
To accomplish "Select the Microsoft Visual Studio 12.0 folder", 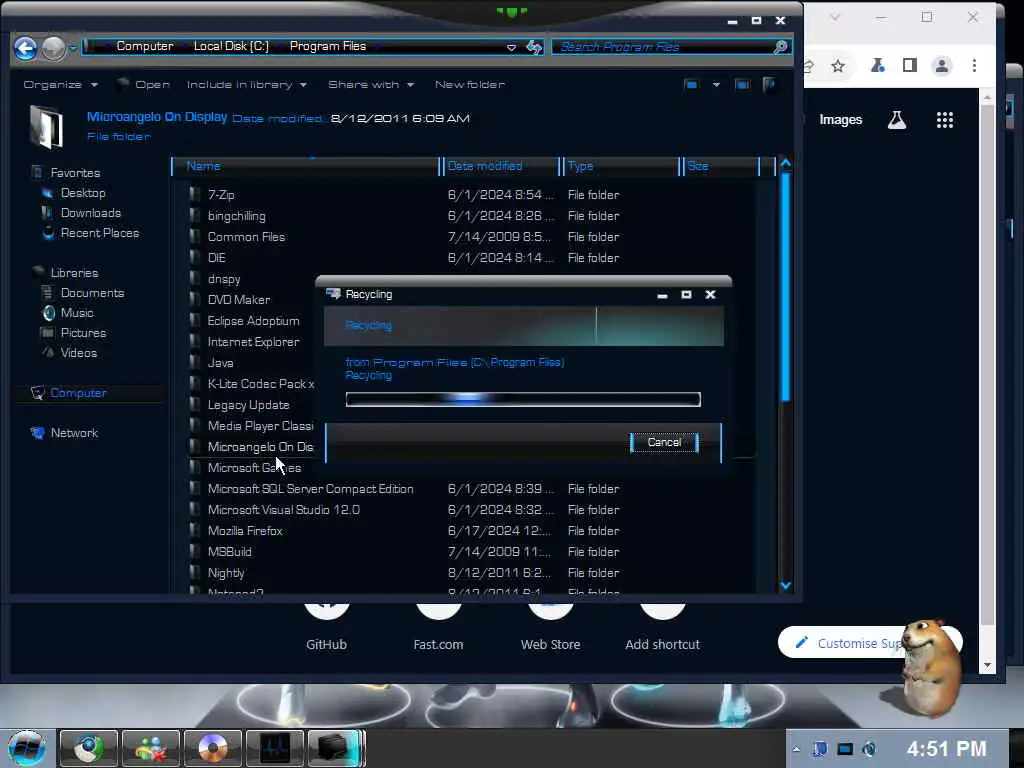I will (x=472, y=510).
